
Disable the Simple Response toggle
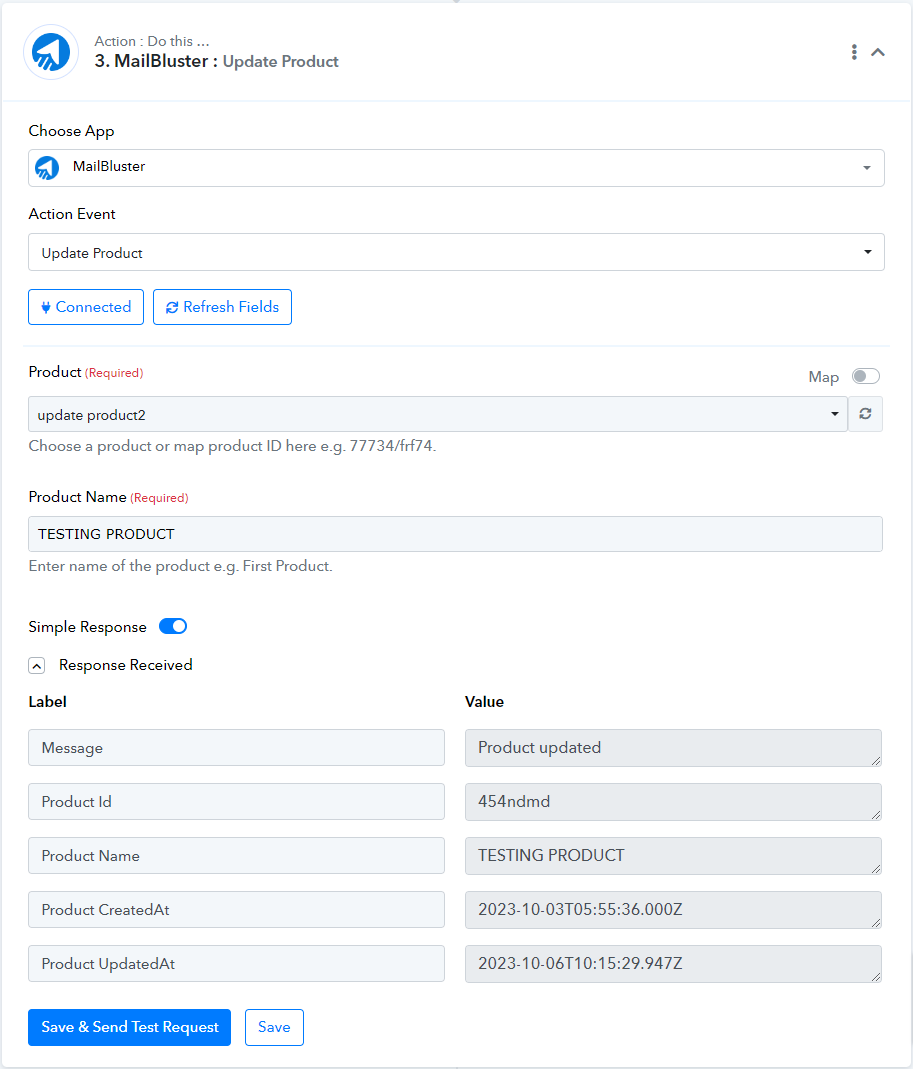point(173,627)
